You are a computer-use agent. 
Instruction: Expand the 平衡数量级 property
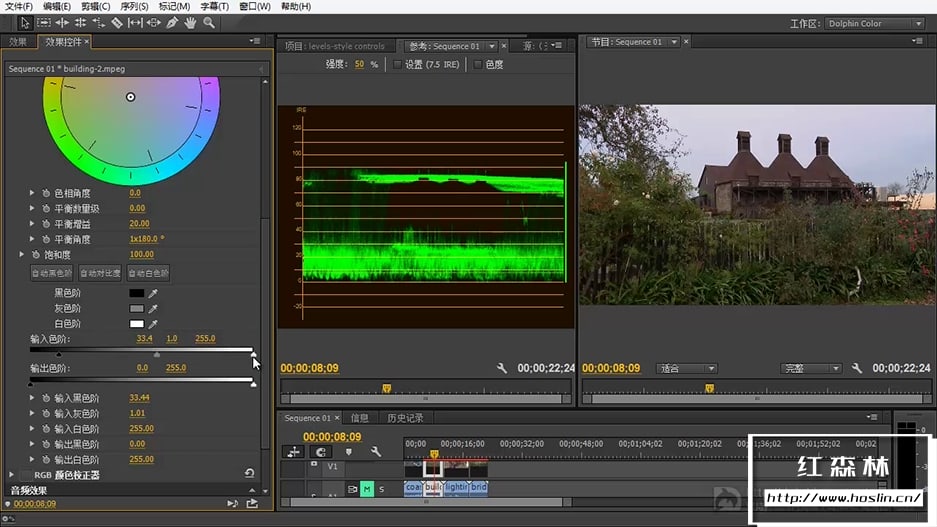[x=32, y=209]
